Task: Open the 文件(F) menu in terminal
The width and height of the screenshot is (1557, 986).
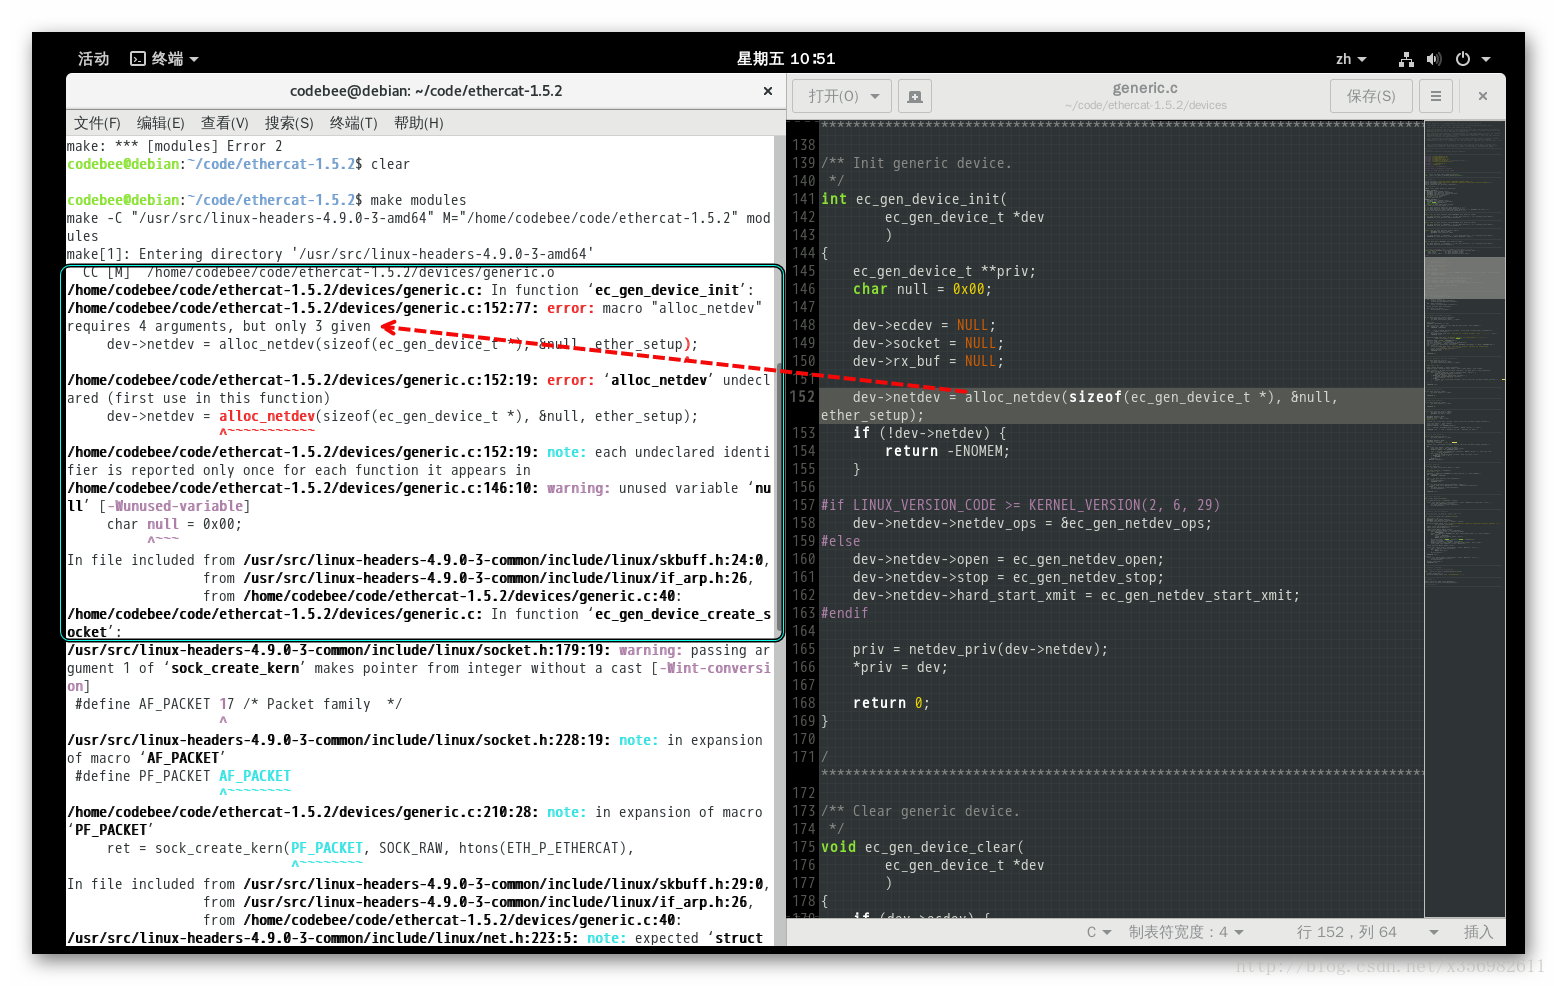Action: pos(97,123)
